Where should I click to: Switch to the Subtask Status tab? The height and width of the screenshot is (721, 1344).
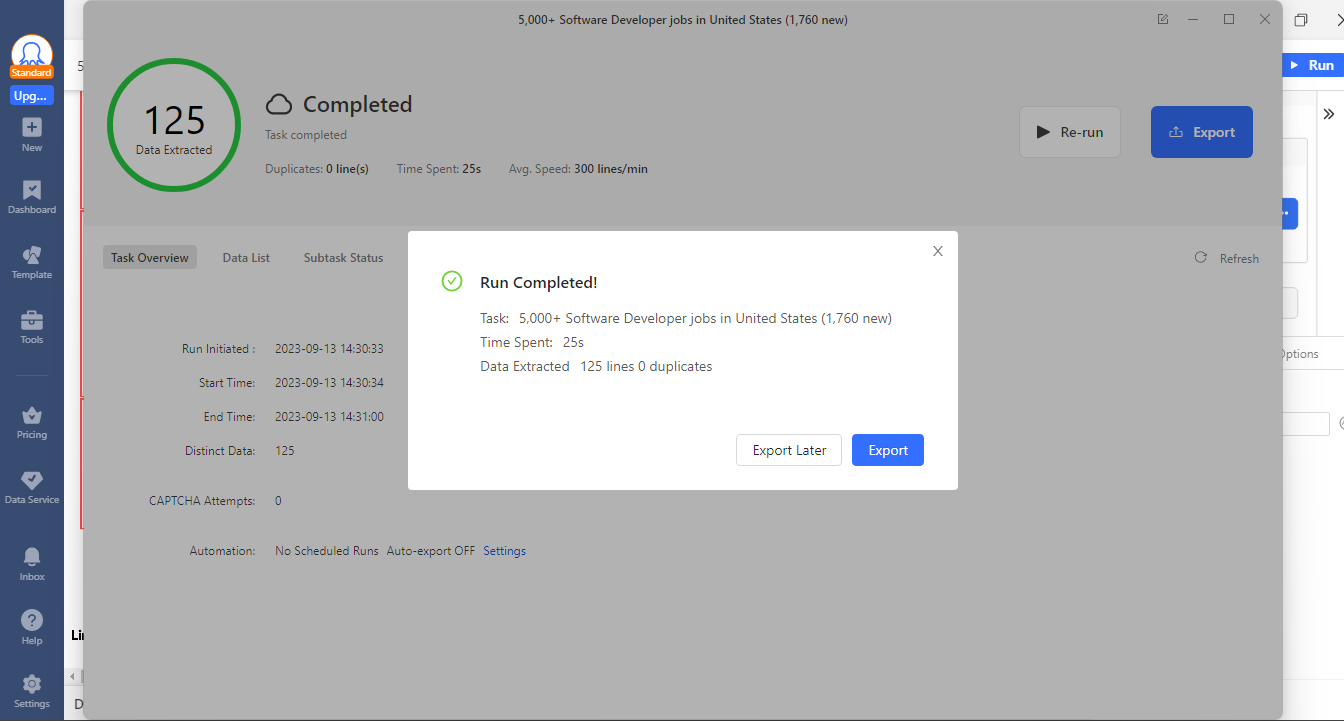click(343, 258)
